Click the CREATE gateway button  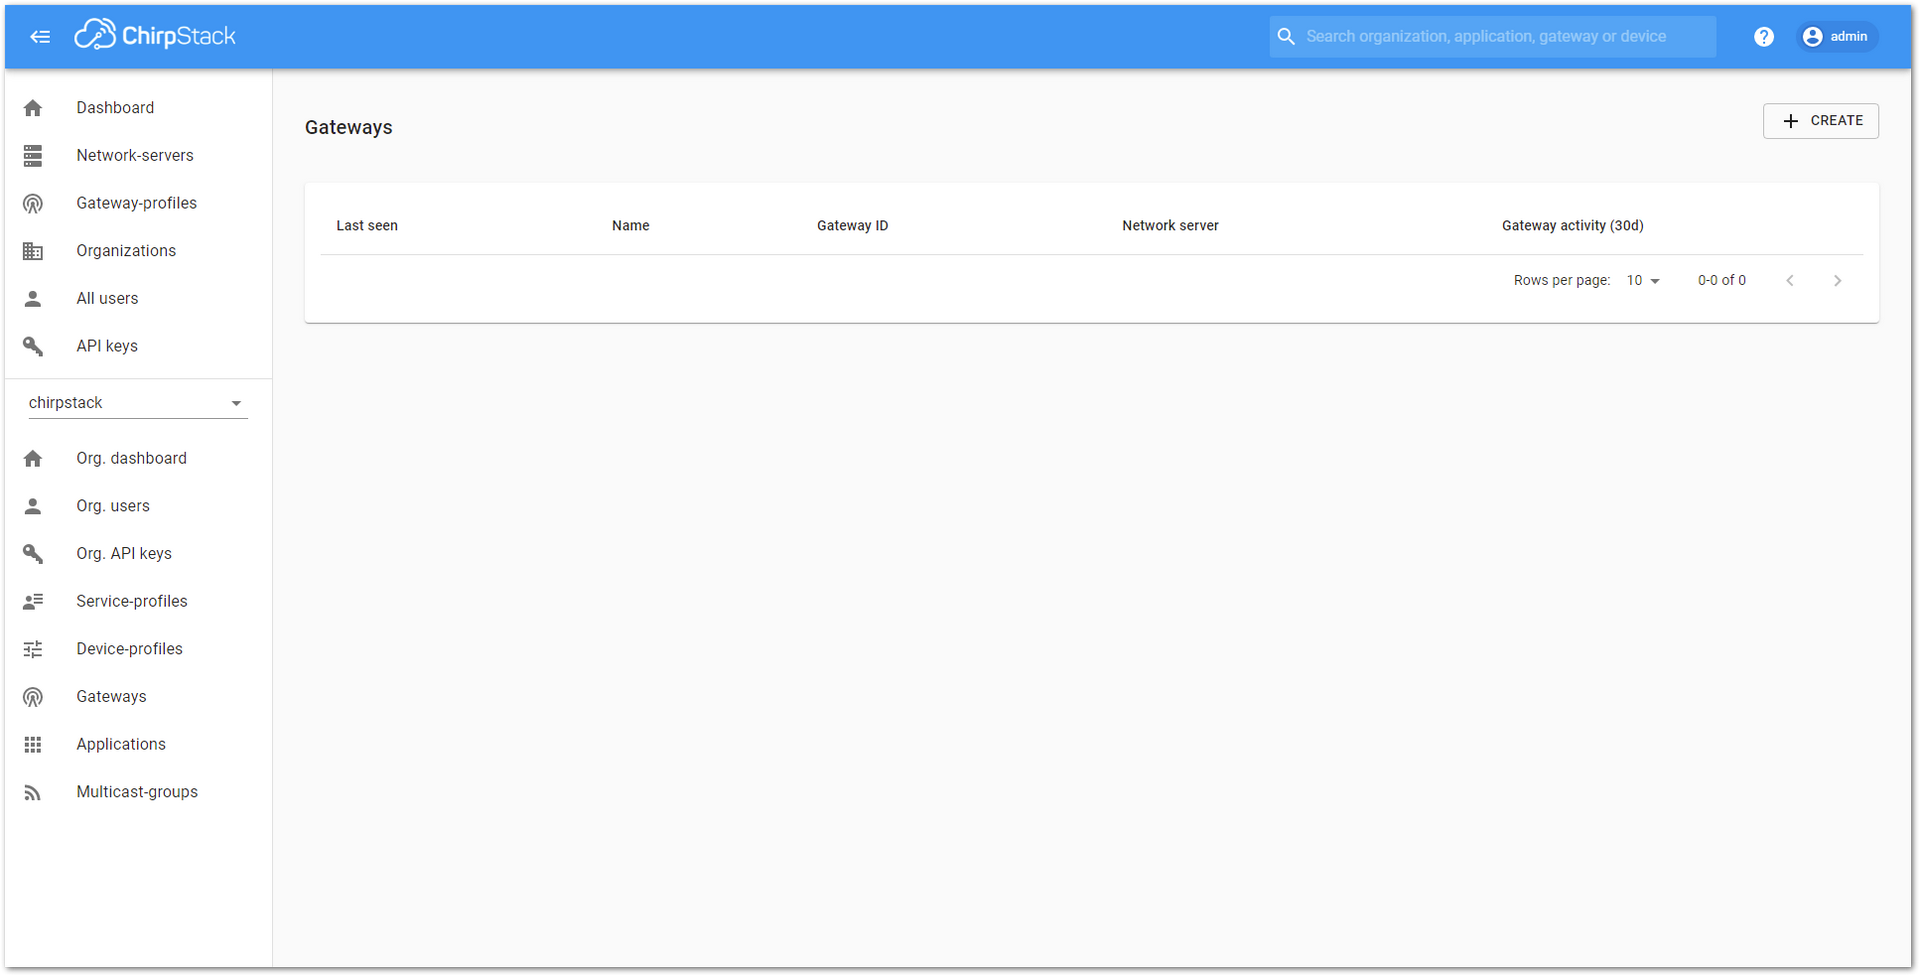pyautogui.click(x=1821, y=121)
